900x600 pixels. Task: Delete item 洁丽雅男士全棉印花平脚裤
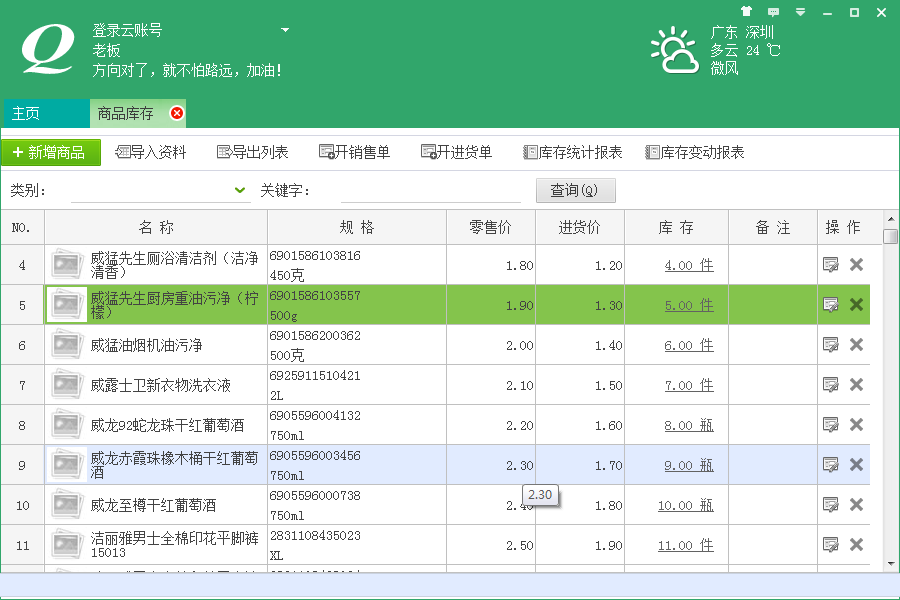pyautogui.click(x=856, y=544)
